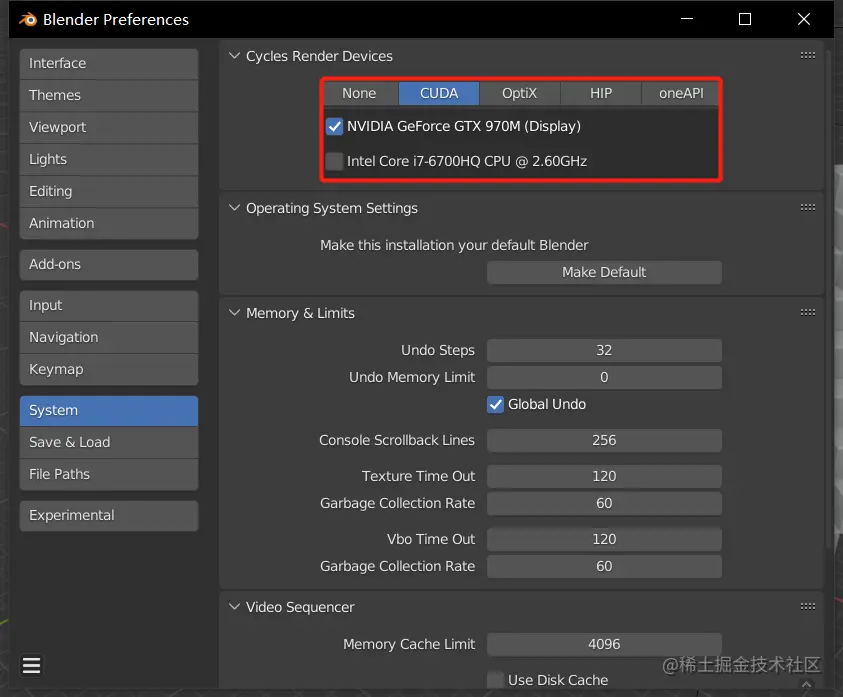This screenshot has height=697, width=843.
Task: Open the File Paths preferences section
Action: coord(109,474)
